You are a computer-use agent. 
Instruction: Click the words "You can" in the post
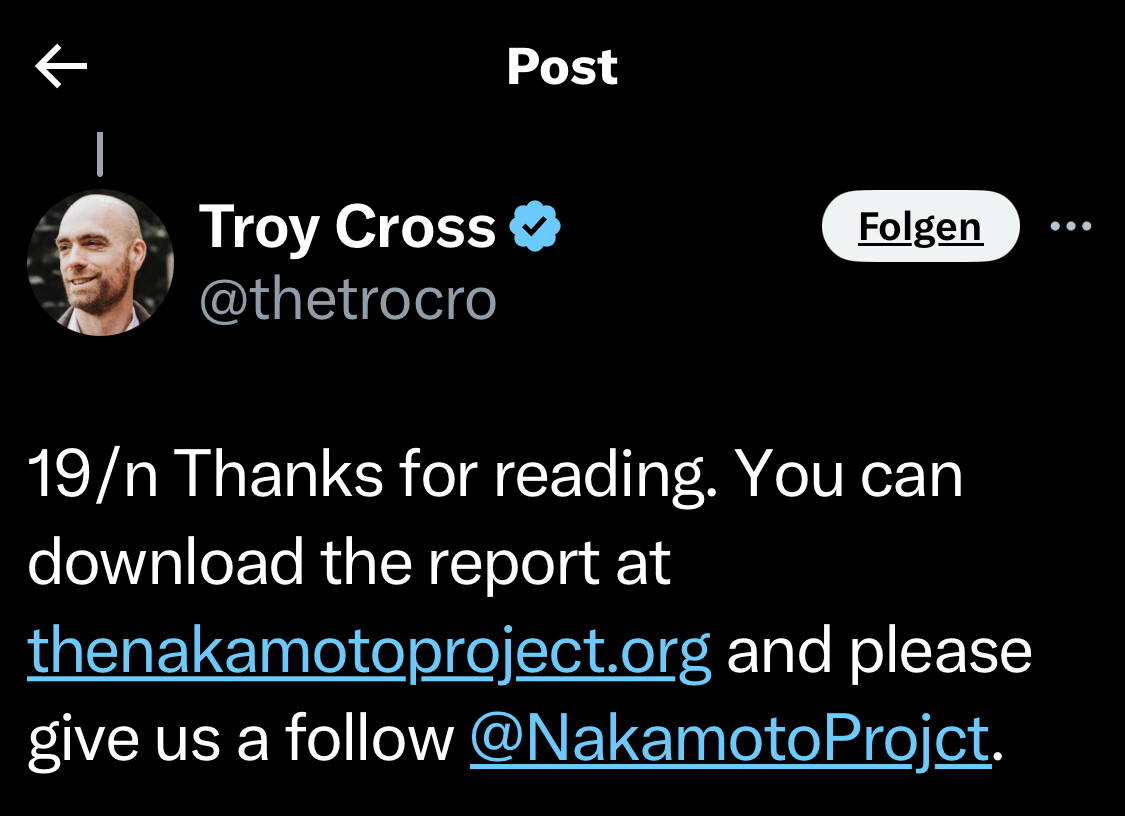click(849, 475)
